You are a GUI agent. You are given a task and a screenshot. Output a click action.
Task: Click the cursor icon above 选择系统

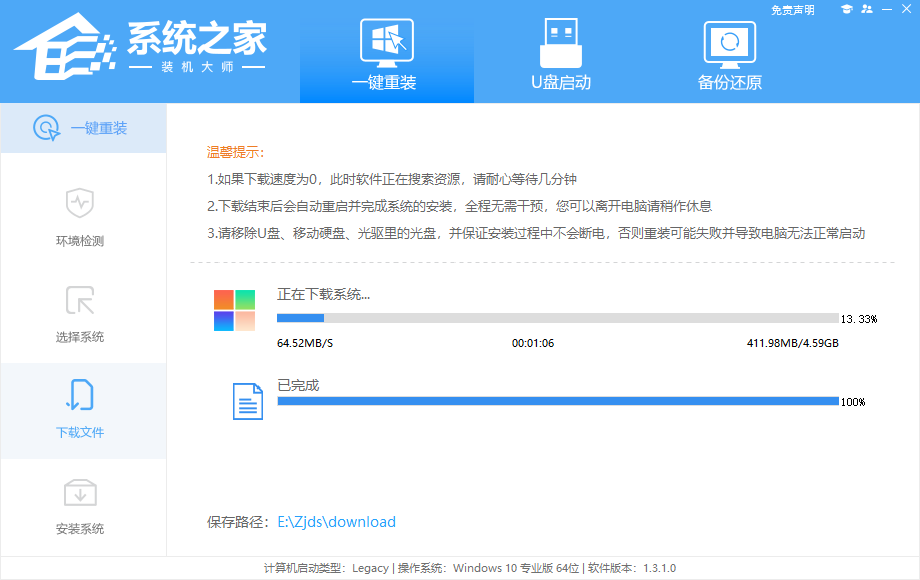click(x=80, y=300)
